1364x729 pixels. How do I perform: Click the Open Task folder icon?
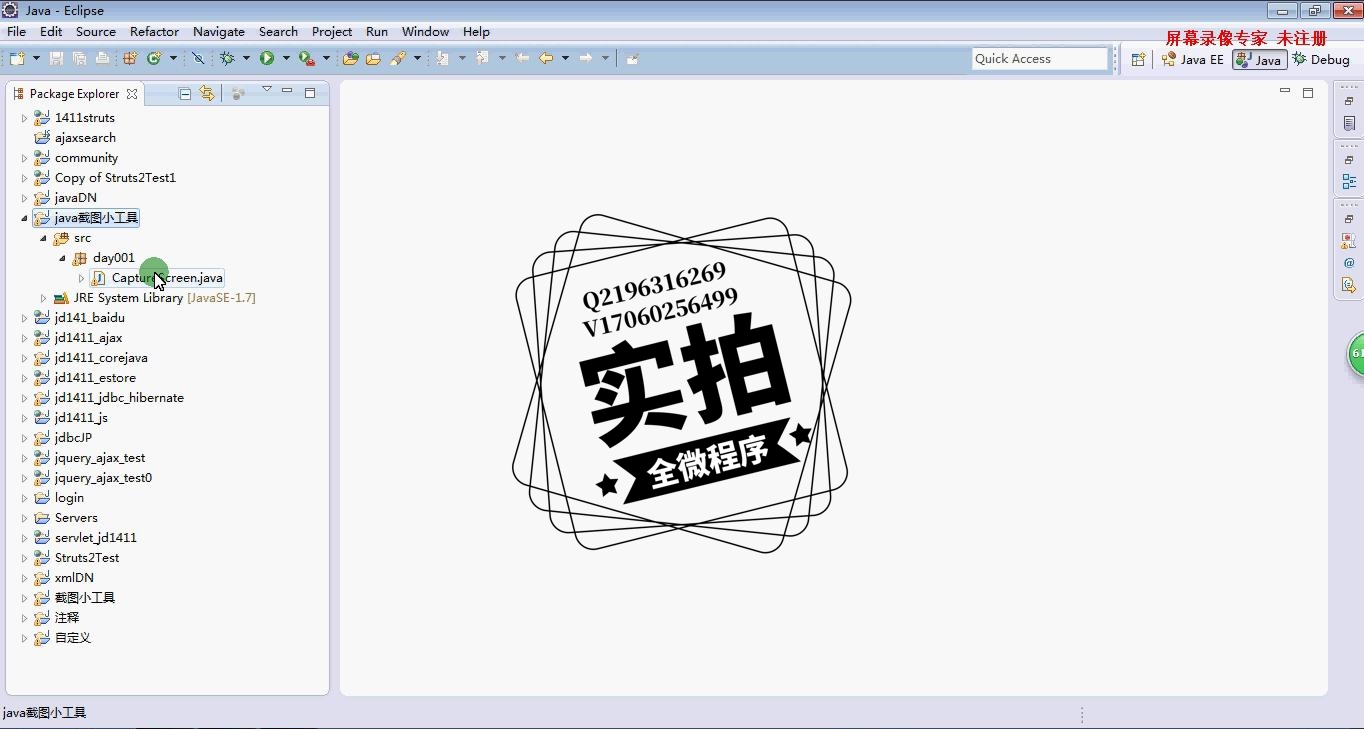373,58
